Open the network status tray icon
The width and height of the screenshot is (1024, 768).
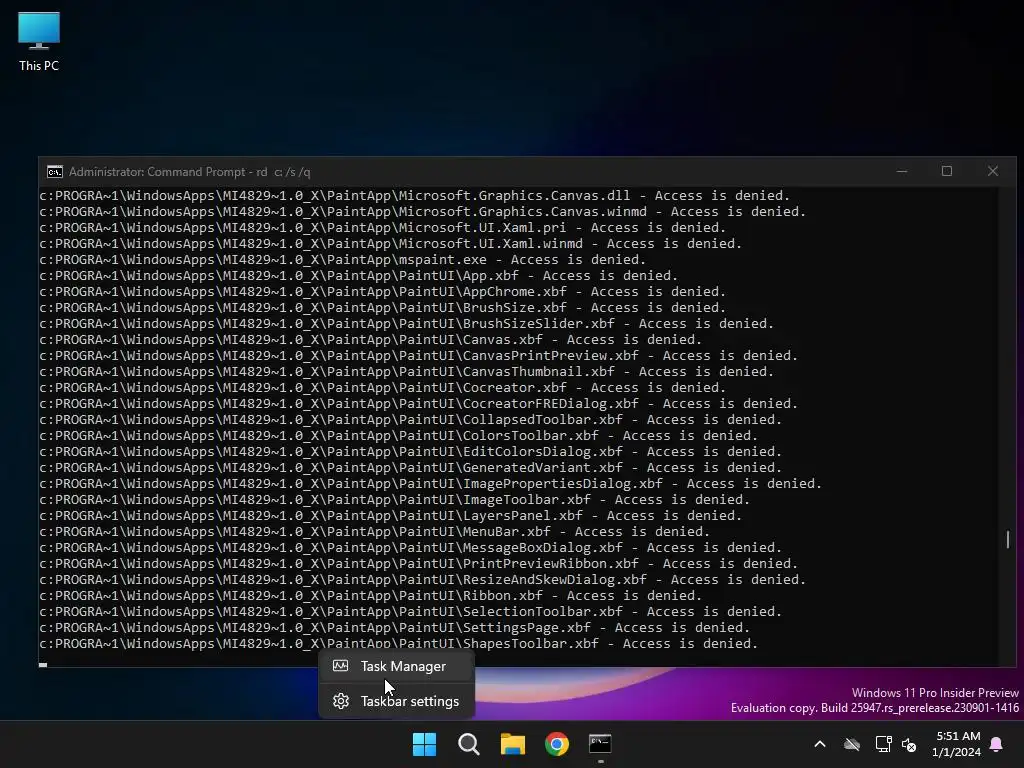click(x=883, y=744)
